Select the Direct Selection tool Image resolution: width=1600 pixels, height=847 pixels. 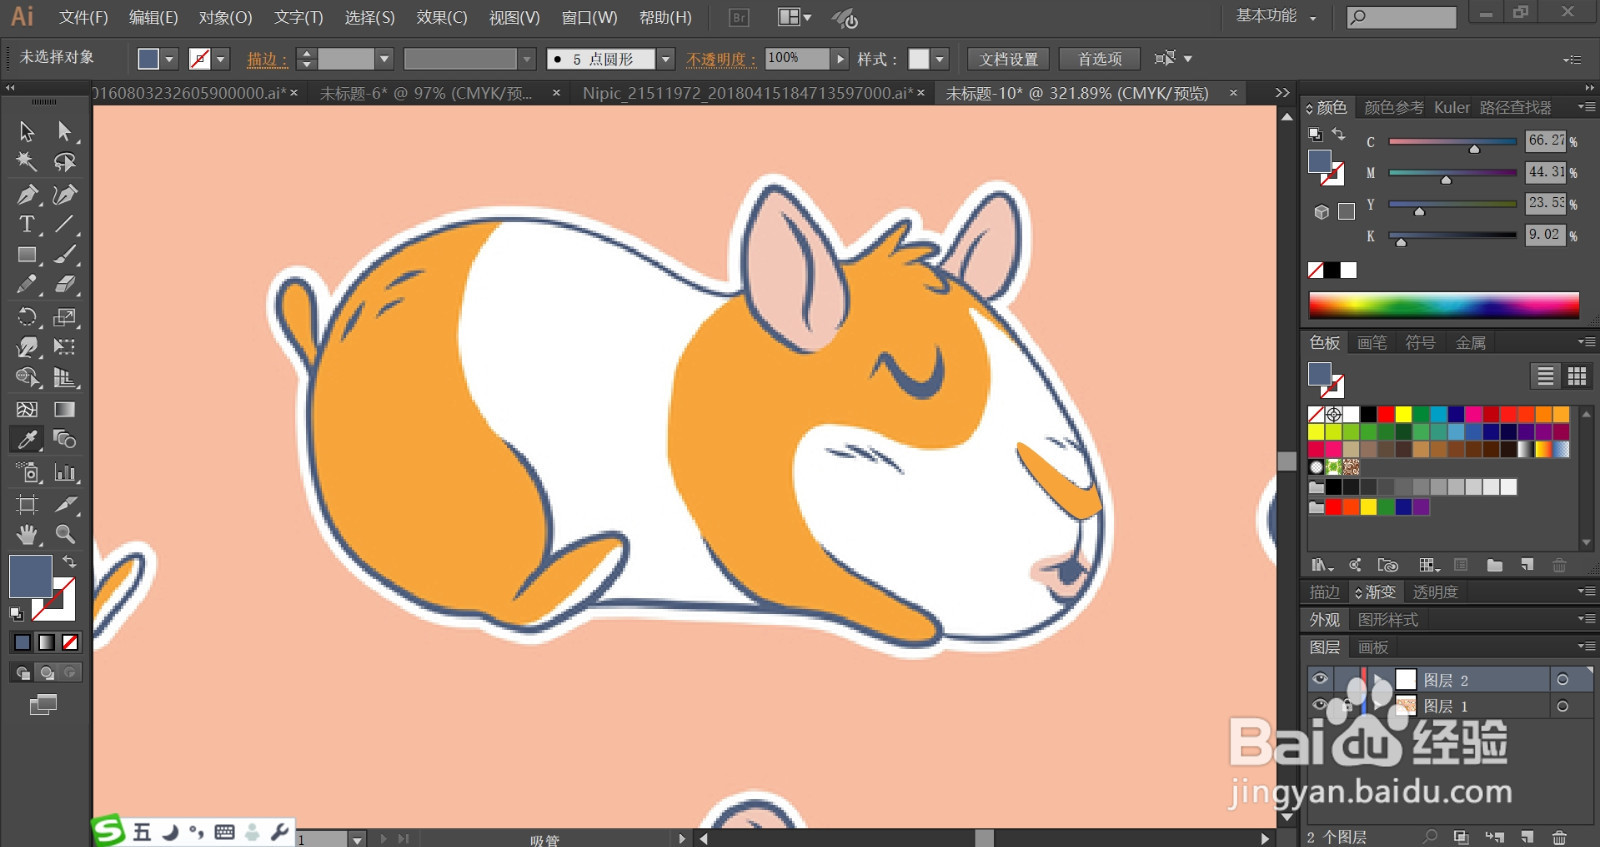pos(65,131)
